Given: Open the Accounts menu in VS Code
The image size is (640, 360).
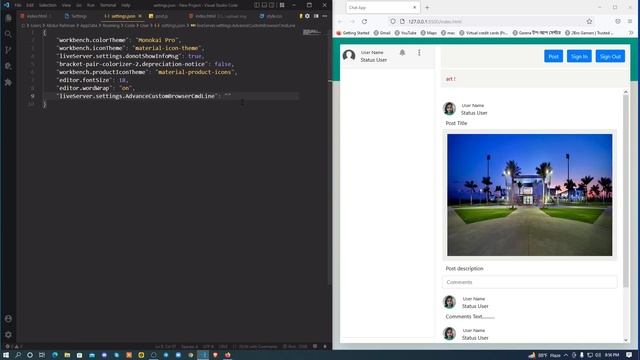Looking at the screenshot, I should click(8, 318).
